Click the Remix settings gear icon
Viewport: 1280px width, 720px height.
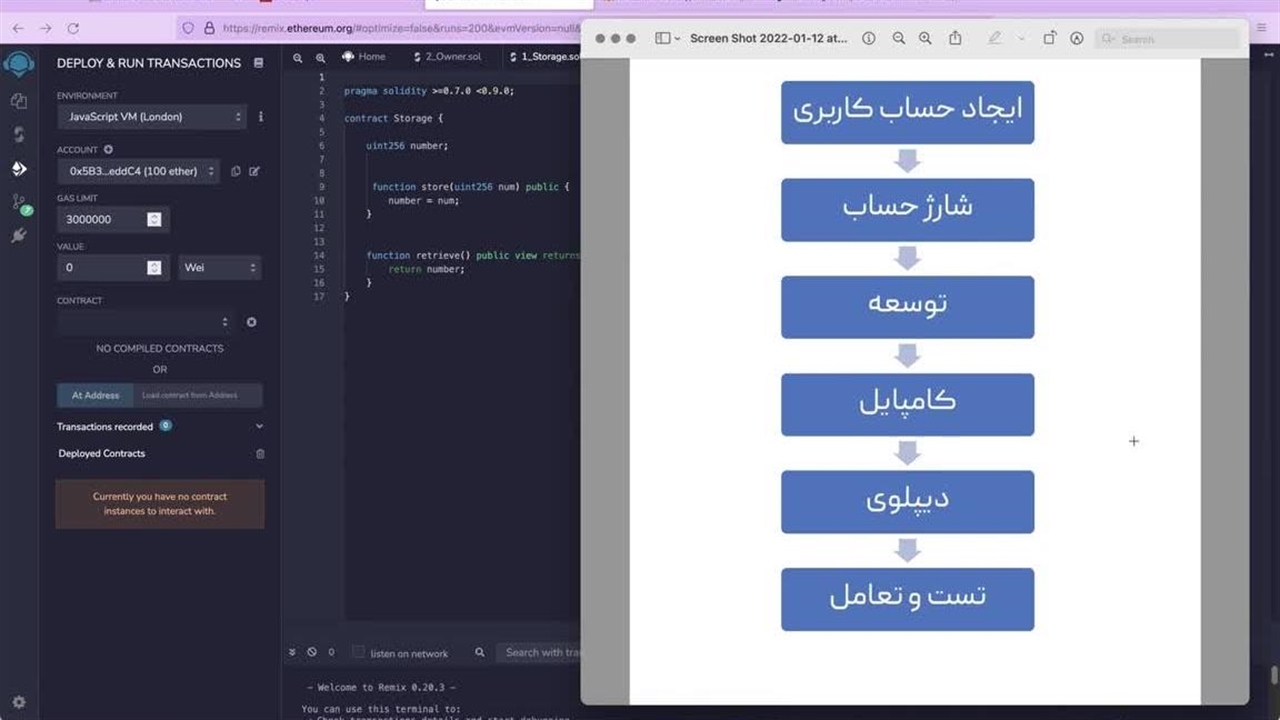coord(18,703)
